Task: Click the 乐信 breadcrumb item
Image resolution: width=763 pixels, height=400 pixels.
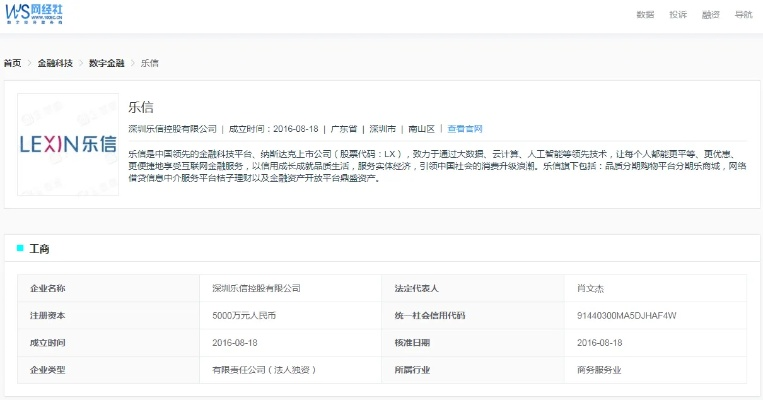Action: click(149, 63)
